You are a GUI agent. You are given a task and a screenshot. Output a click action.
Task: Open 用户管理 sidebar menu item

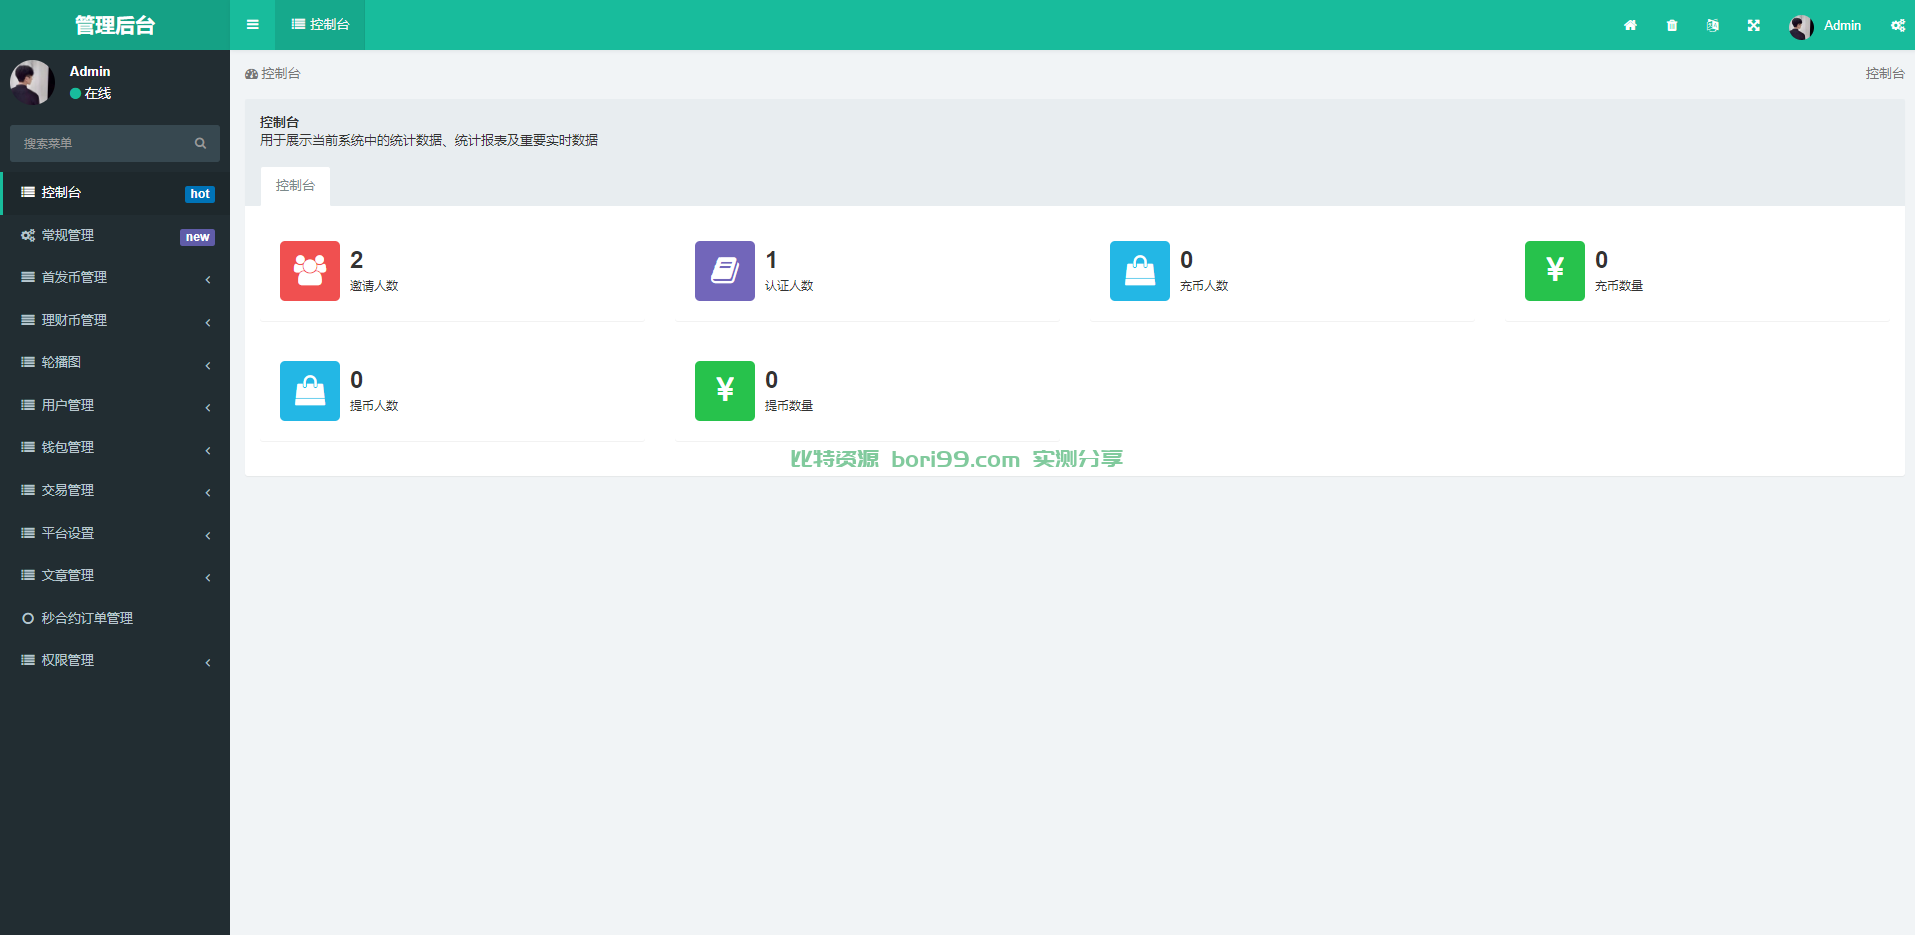pyautogui.click(x=115, y=405)
